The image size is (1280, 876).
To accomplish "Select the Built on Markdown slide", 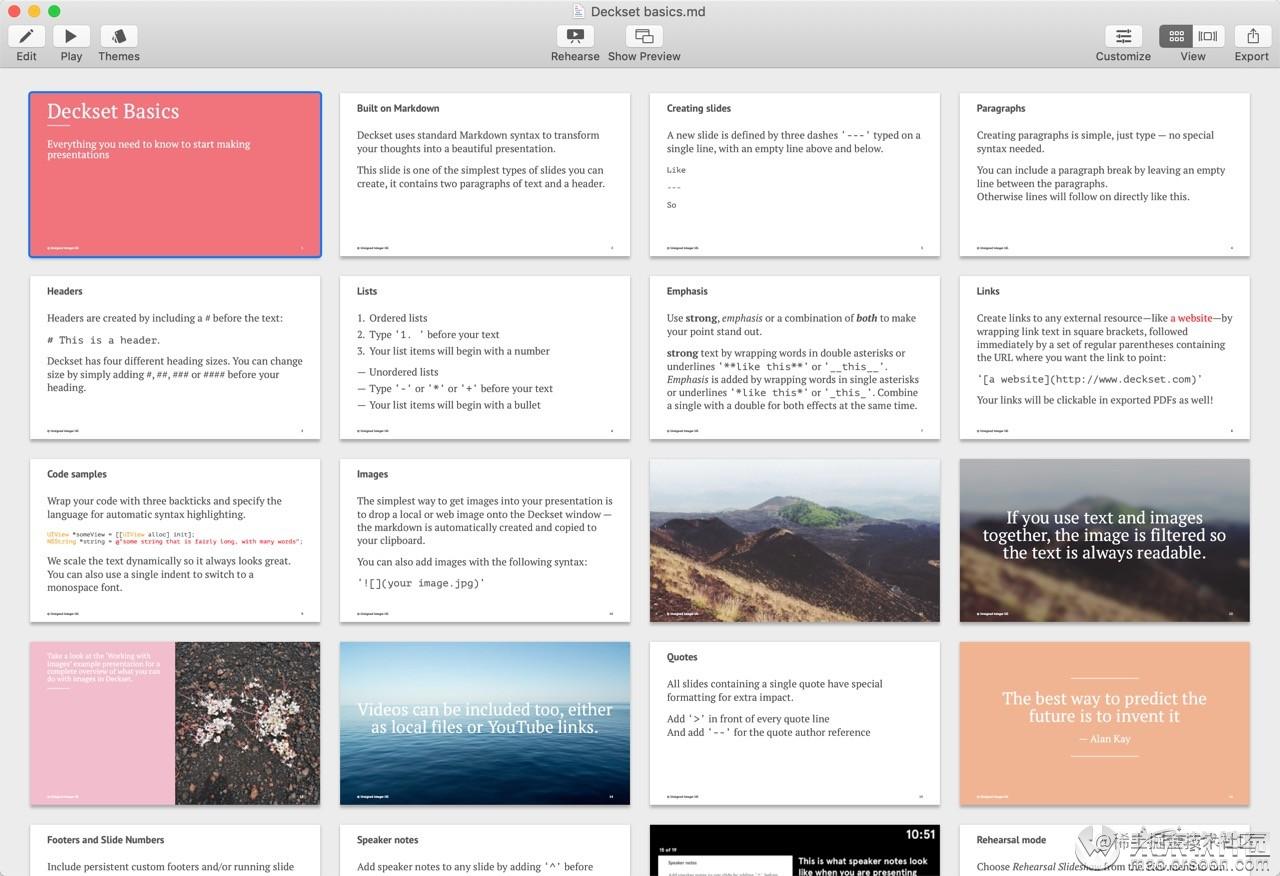I will pos(485,175).
